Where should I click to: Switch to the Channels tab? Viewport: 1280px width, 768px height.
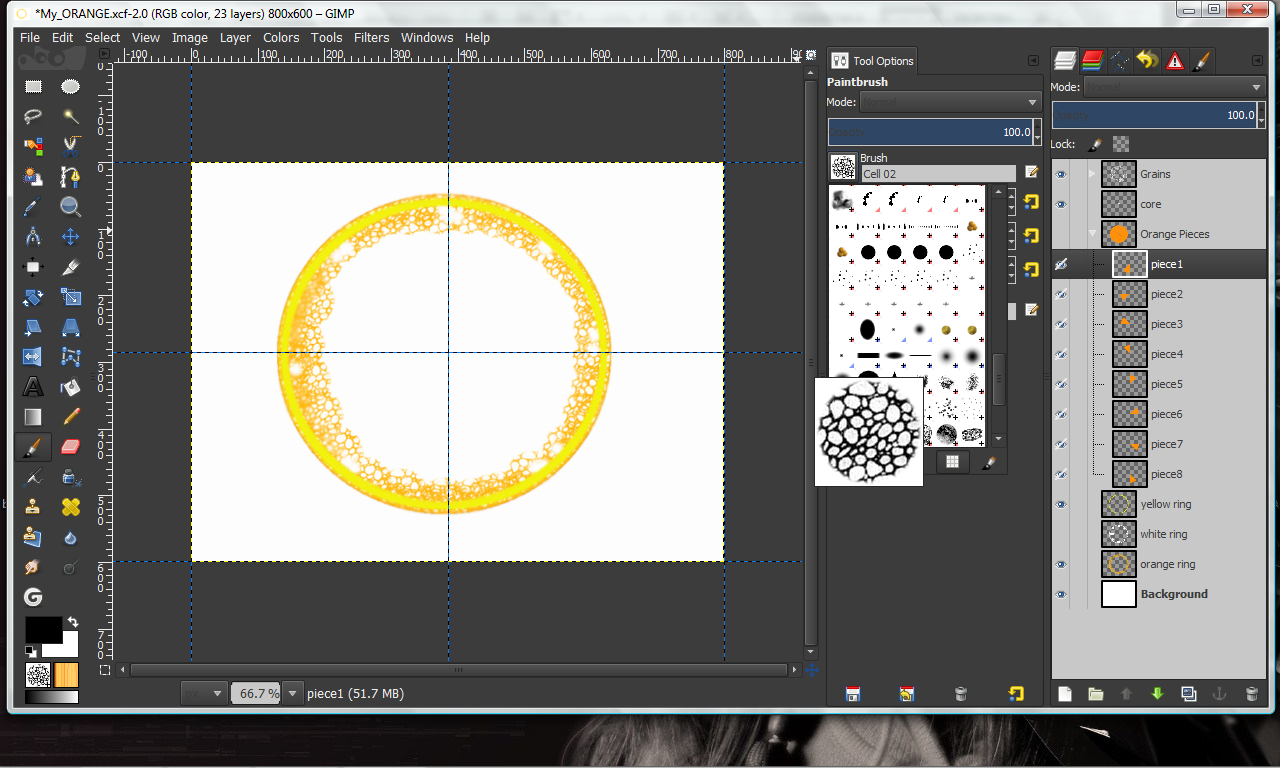tap(1093, 60)
